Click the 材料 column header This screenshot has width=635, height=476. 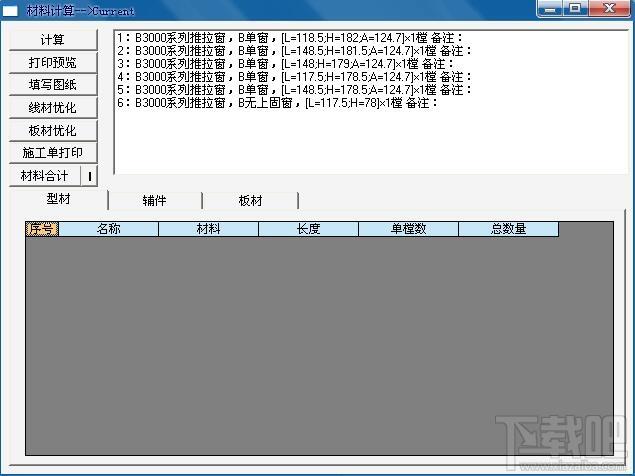(x=209, y=229)
